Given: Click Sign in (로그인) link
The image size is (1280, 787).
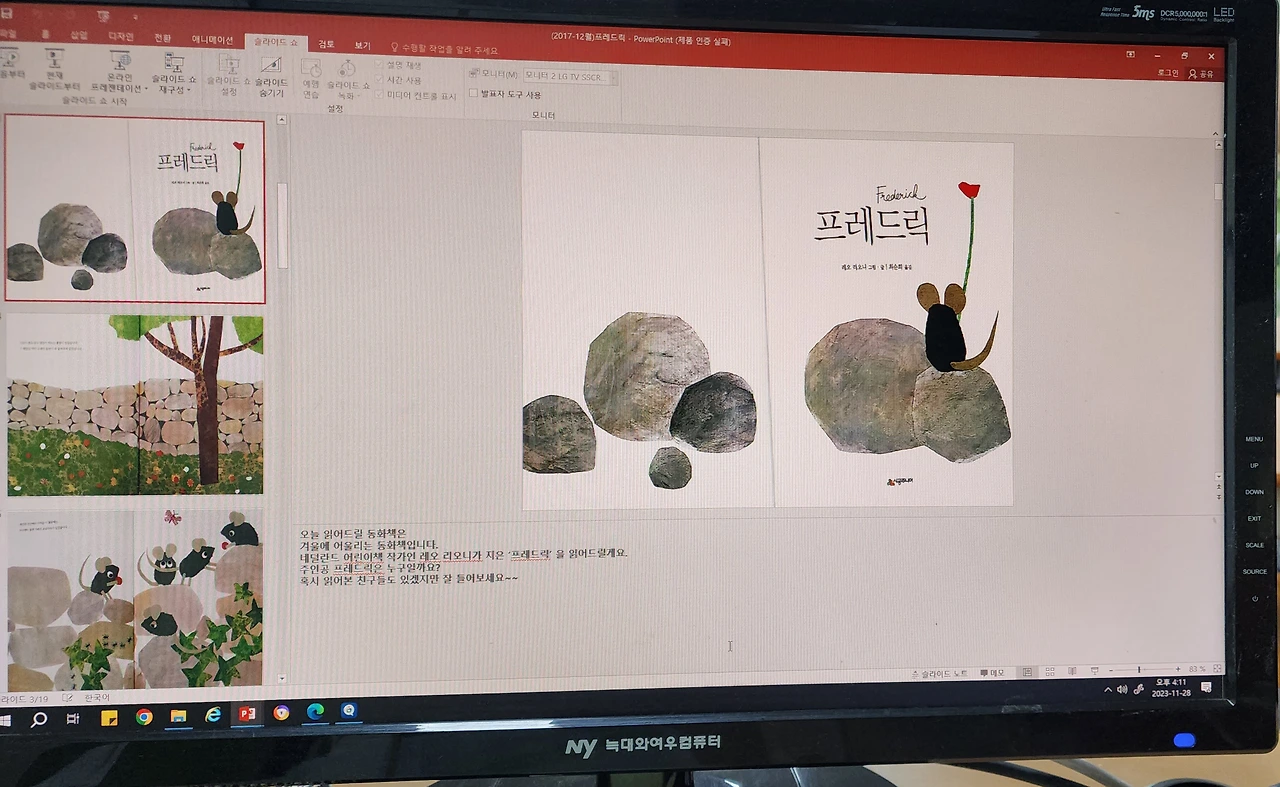Looking at the screenshot, I should click(1168, 73).
